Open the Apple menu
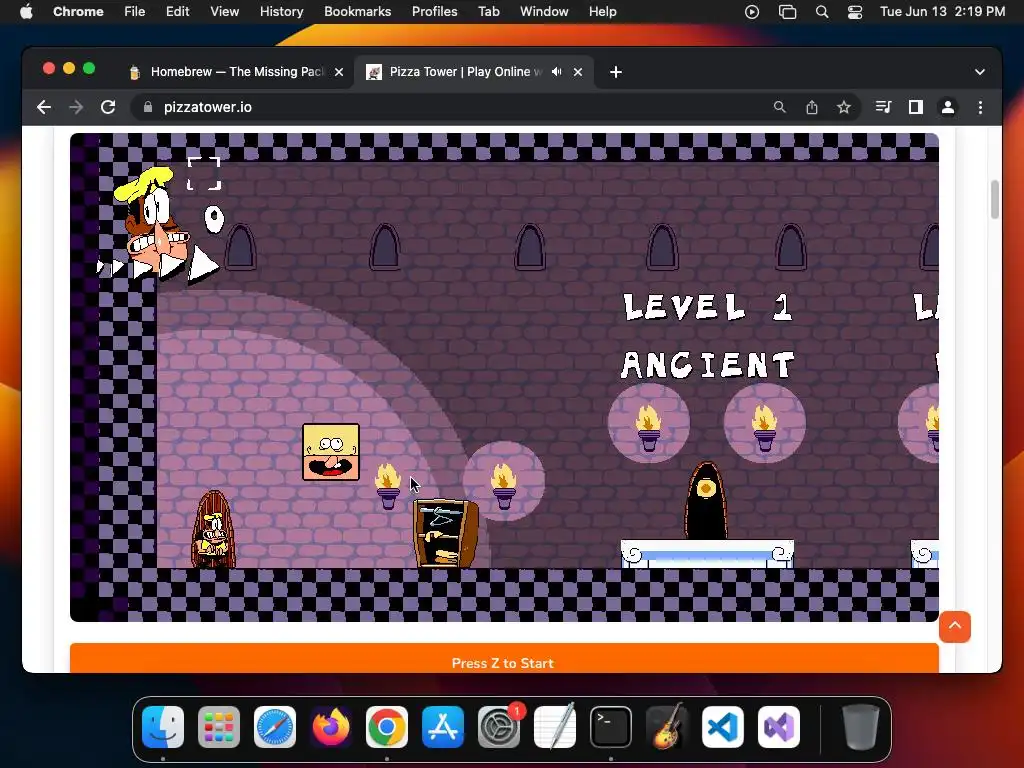The image size is (1024, 768). (26, 12)
